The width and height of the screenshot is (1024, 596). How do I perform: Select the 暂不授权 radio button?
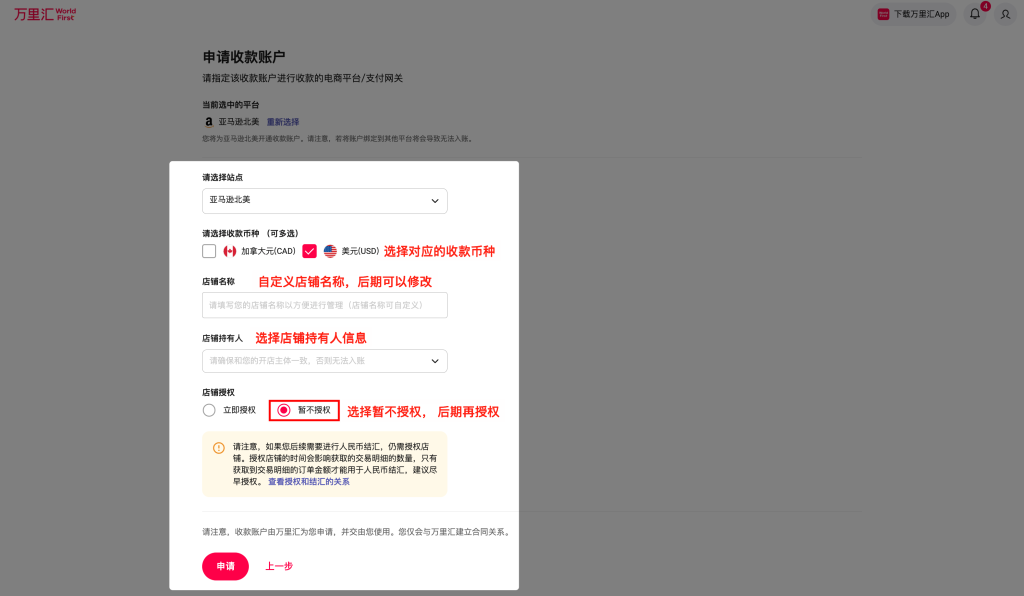(x=284, y=410)
